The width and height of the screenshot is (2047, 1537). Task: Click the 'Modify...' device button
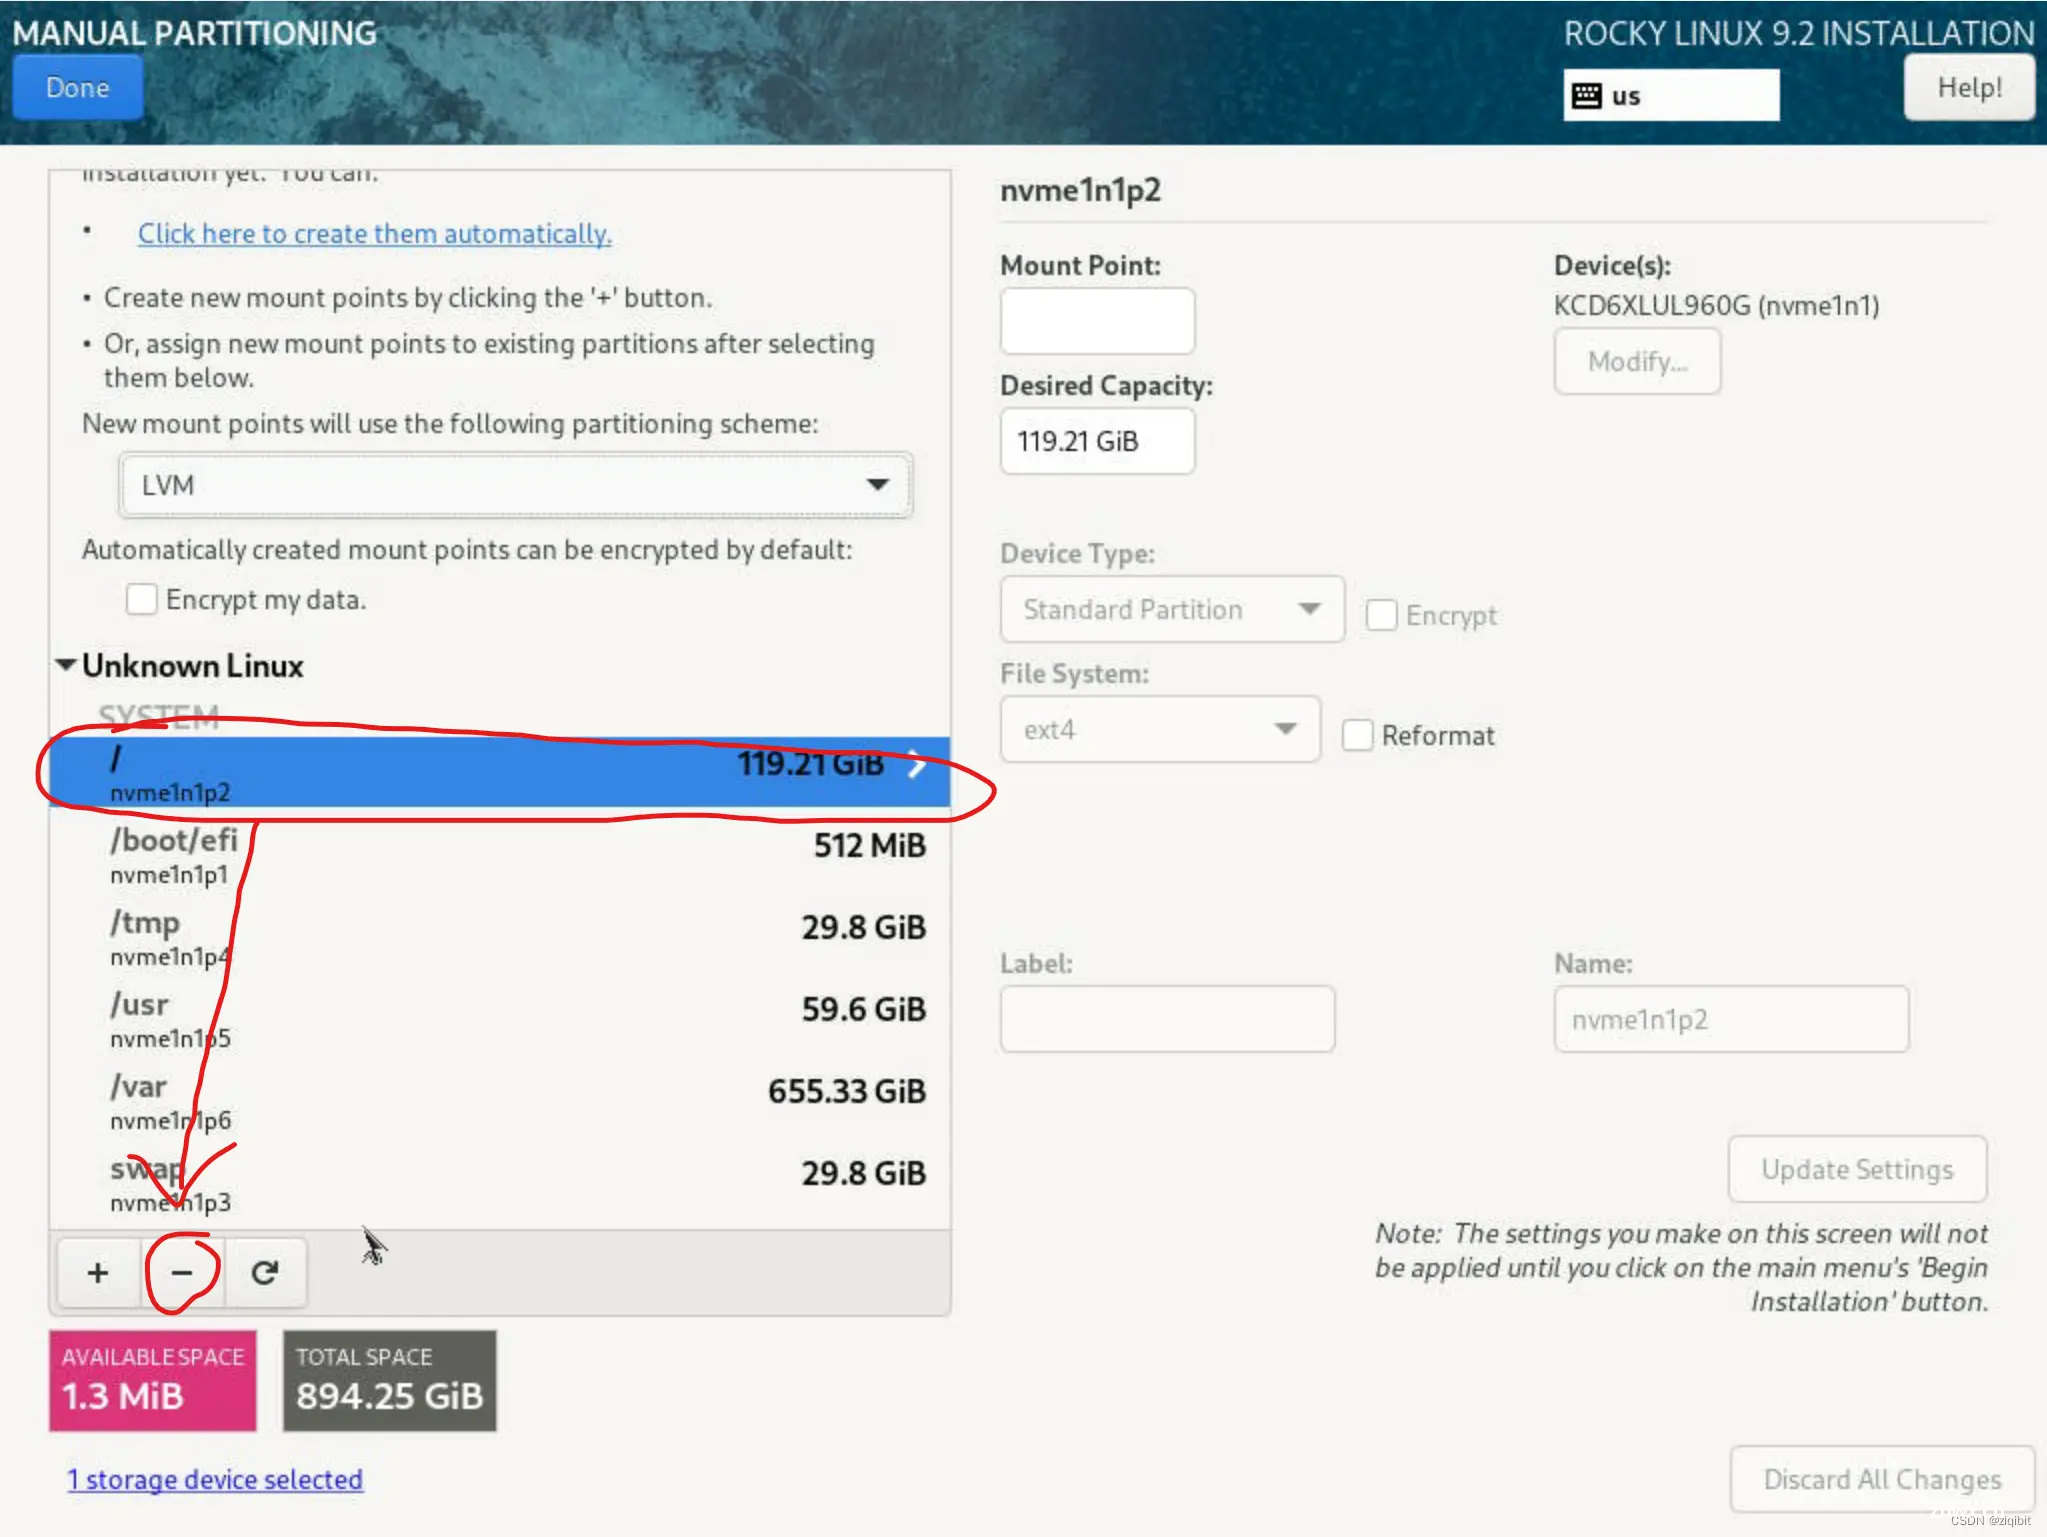coord(1637,360)
